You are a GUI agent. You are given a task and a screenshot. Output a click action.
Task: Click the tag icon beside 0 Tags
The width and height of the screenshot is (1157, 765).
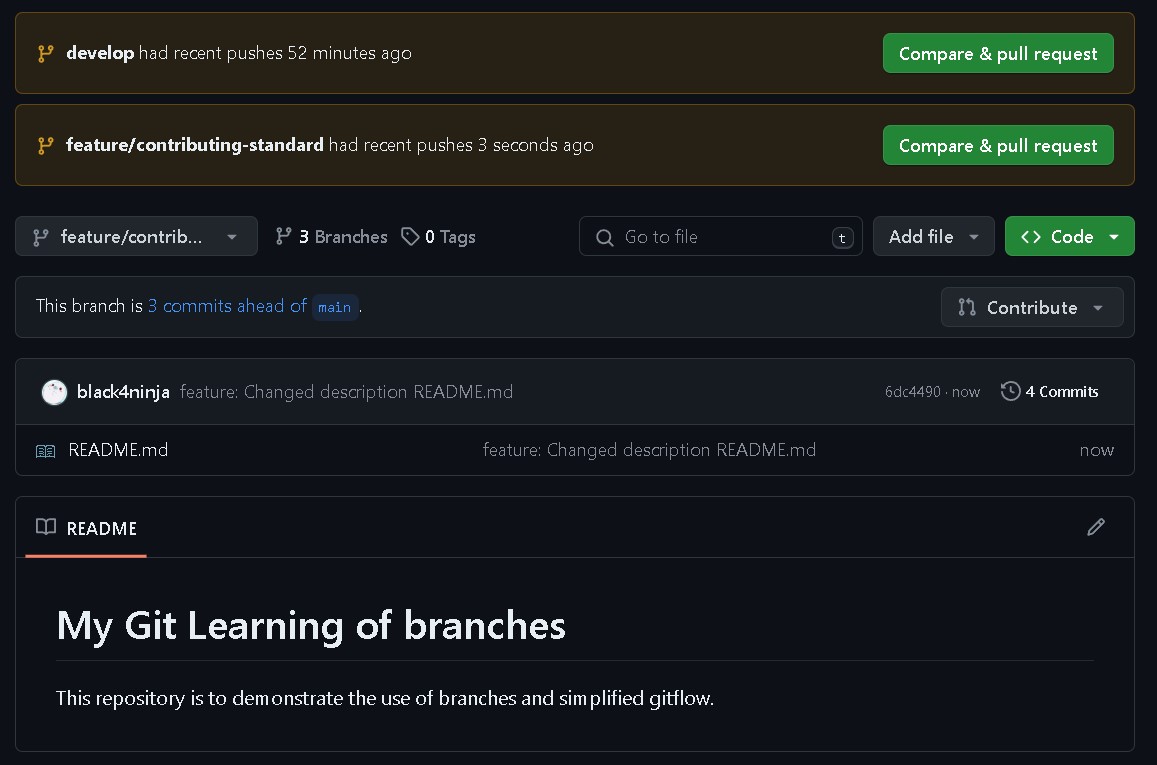(x=410, y=236)
